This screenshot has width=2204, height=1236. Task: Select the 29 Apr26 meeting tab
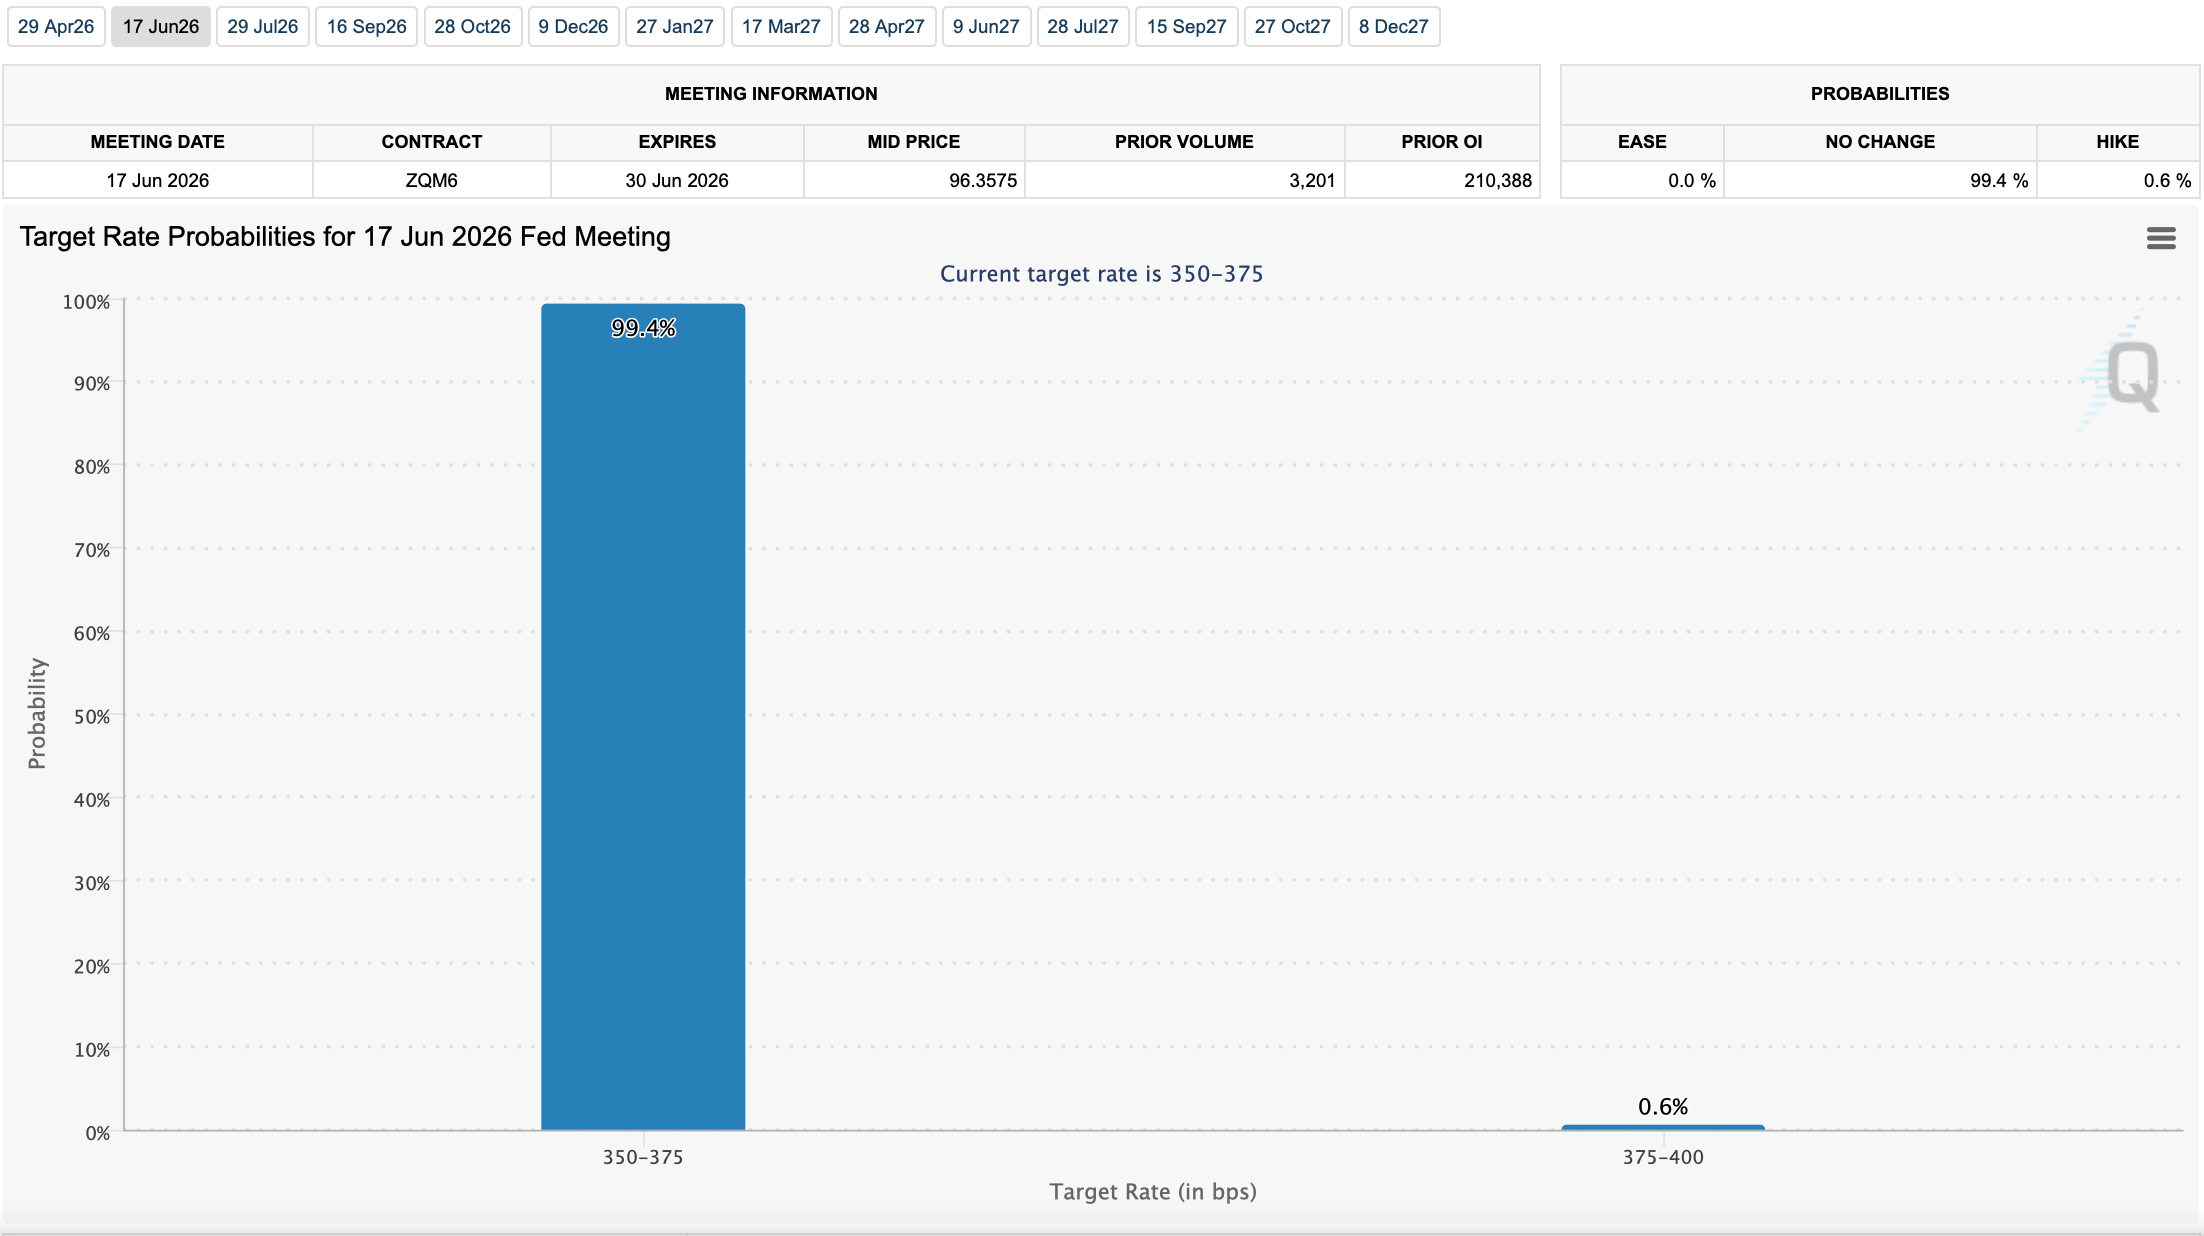click(x=56, y=27)
